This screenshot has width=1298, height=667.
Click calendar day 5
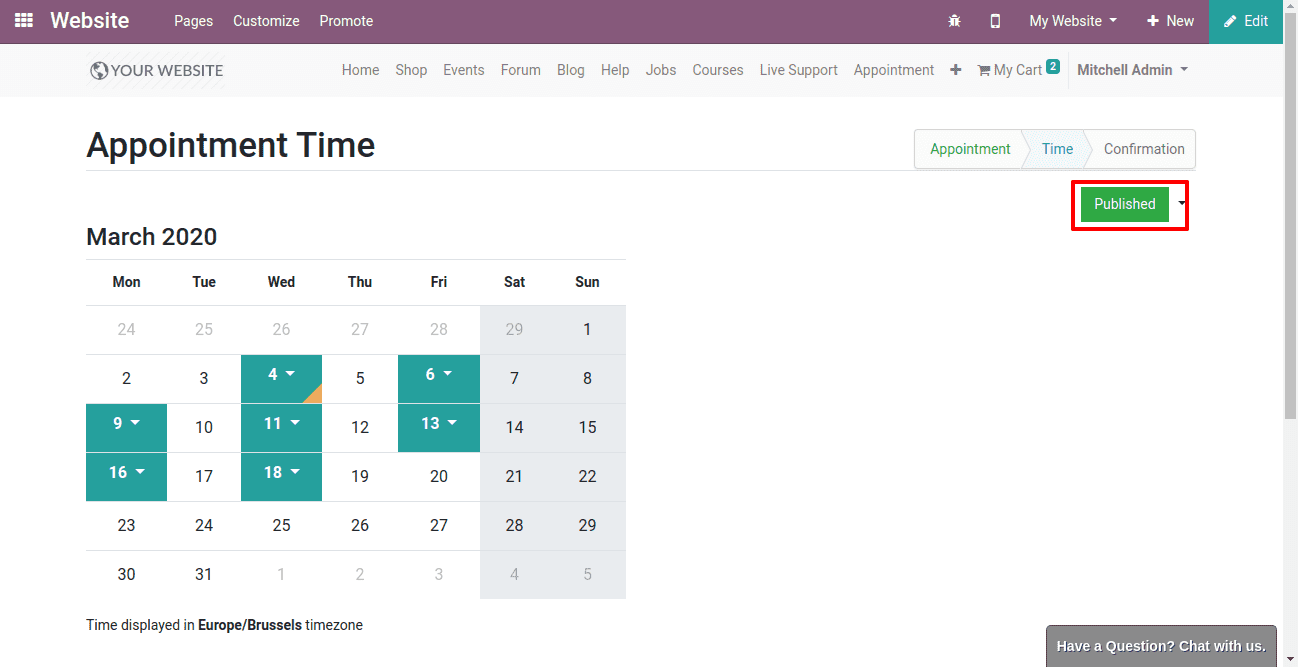pos(360,379)
